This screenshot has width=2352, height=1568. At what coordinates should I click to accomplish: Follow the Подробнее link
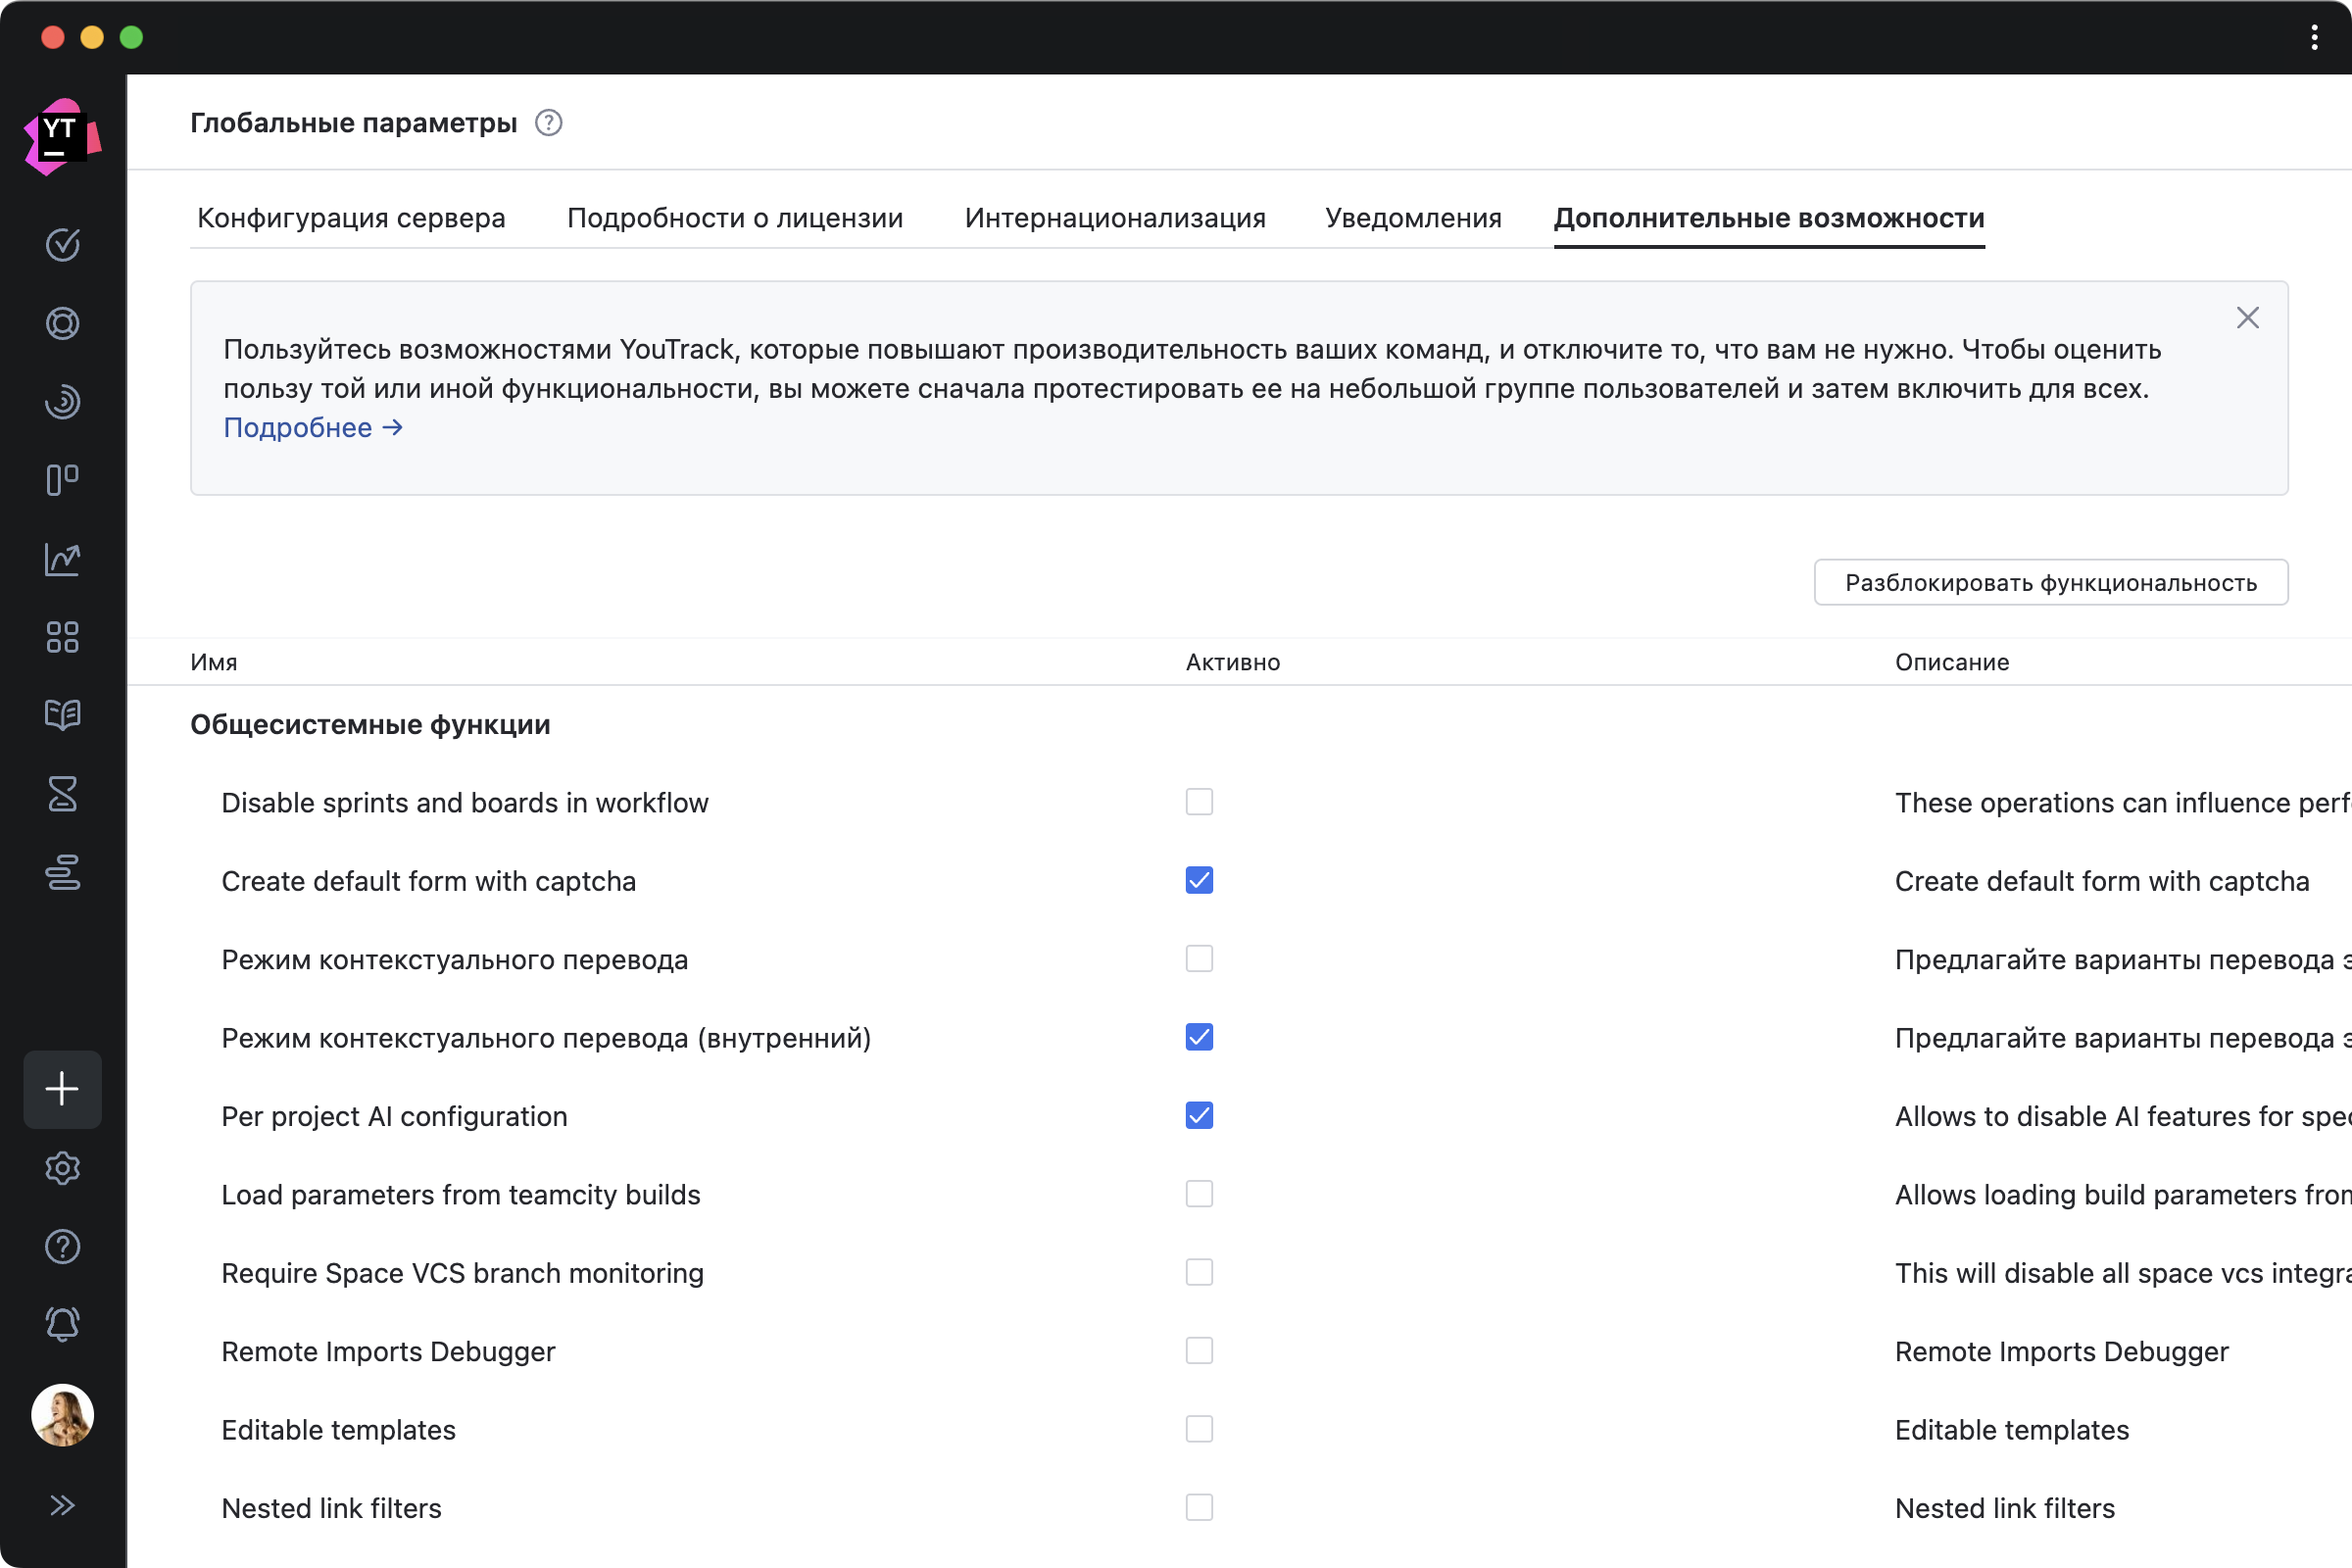(313, 428)
